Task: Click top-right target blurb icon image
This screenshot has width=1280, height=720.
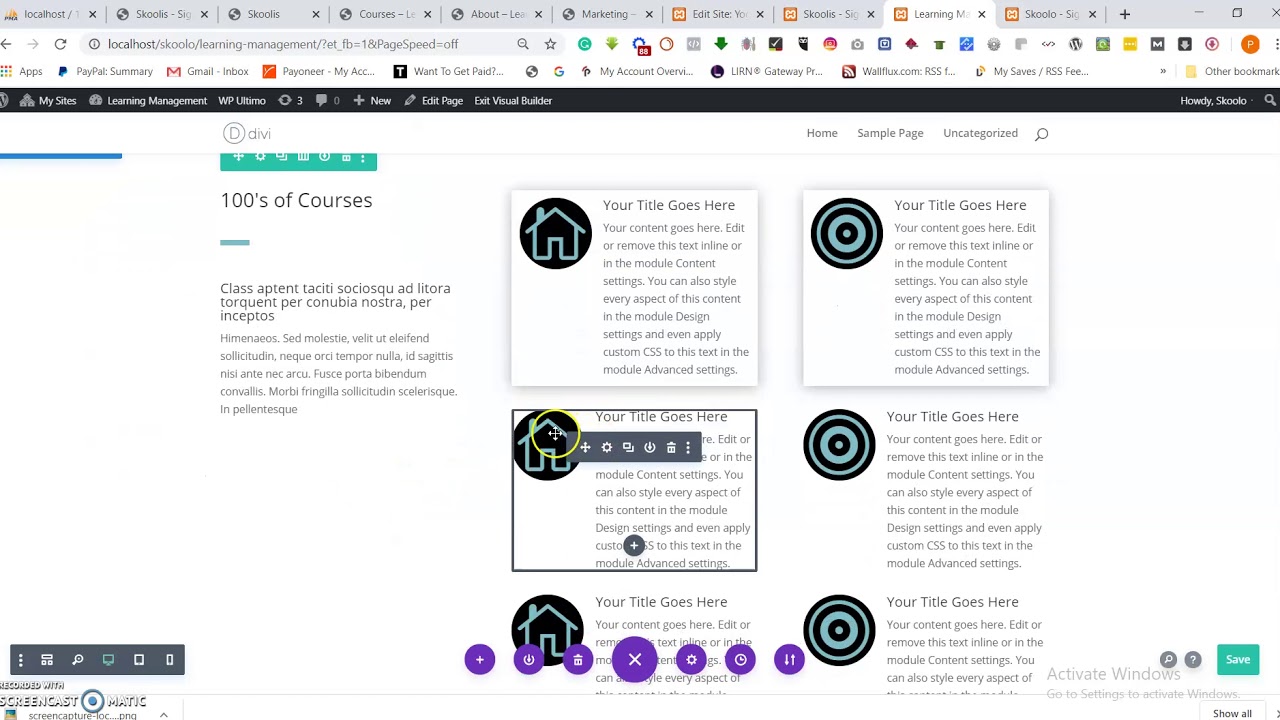Action: click(847, 234)
